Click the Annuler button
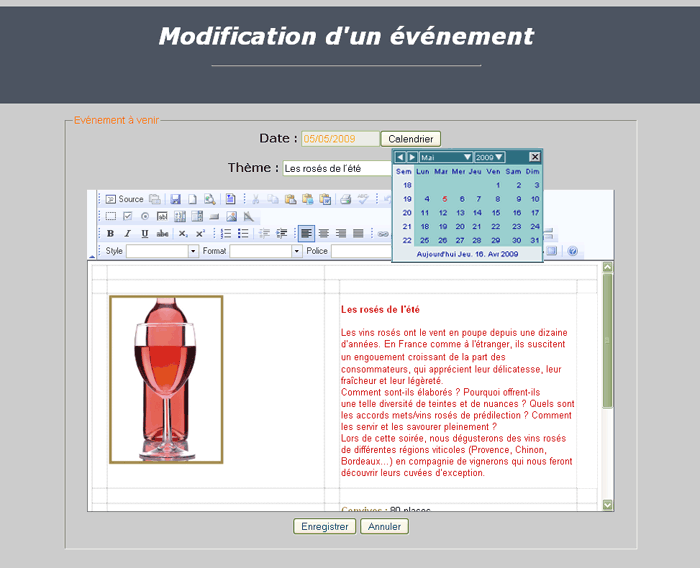Screen dimensions: 700x568 tap(384, 526)
